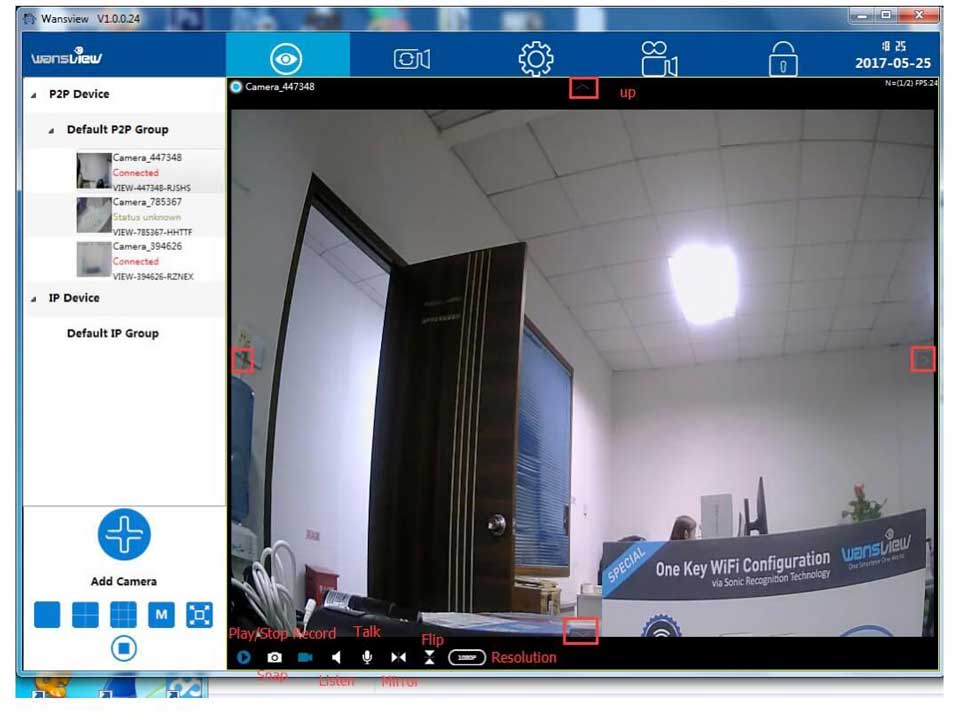This screenshot has width=960, height=718.
Task: Start recording with the Record icon
Action: (x=305, y=657)
